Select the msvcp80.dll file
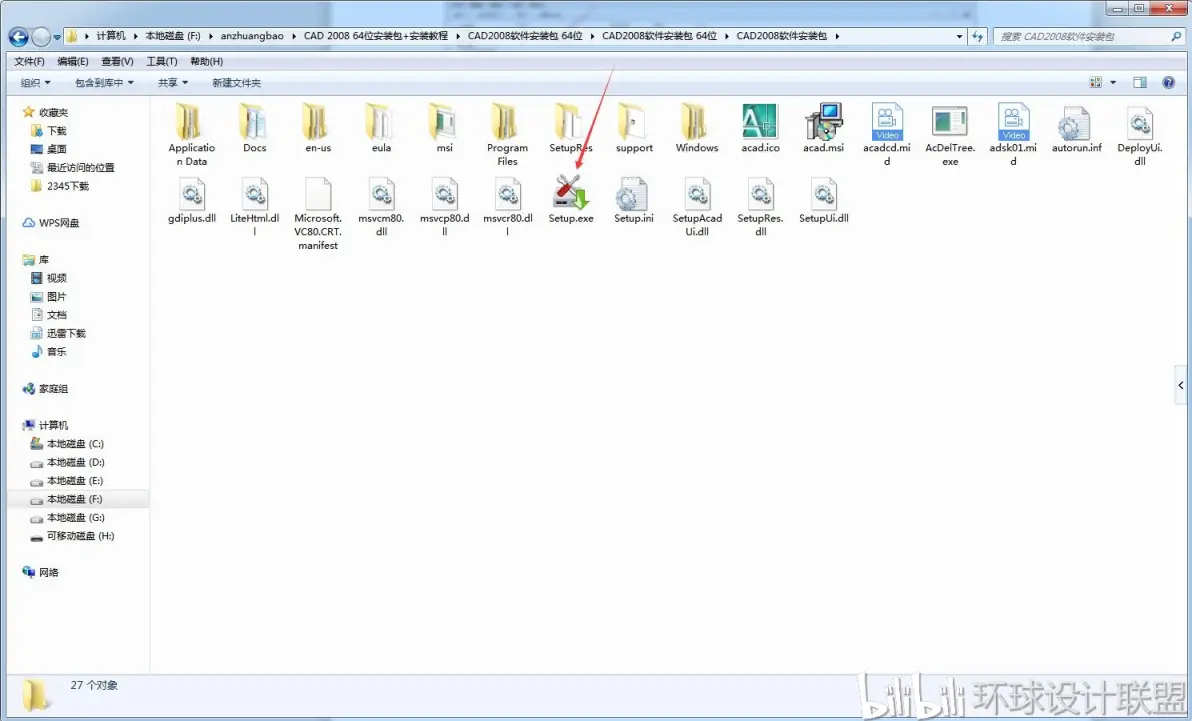The width and height of the screenshot is (1192, 721). point(445,193)
